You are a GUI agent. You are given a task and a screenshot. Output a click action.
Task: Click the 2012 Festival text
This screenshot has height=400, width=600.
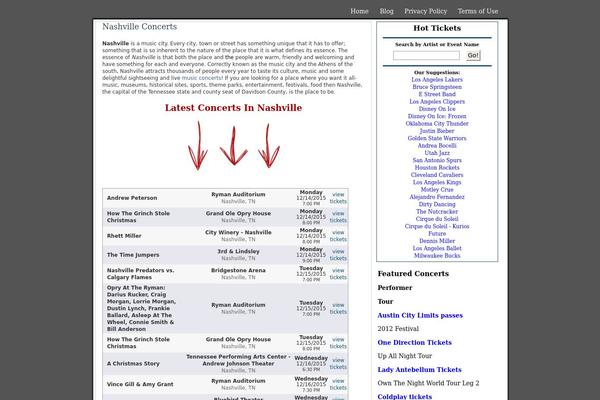click(398, 329)
